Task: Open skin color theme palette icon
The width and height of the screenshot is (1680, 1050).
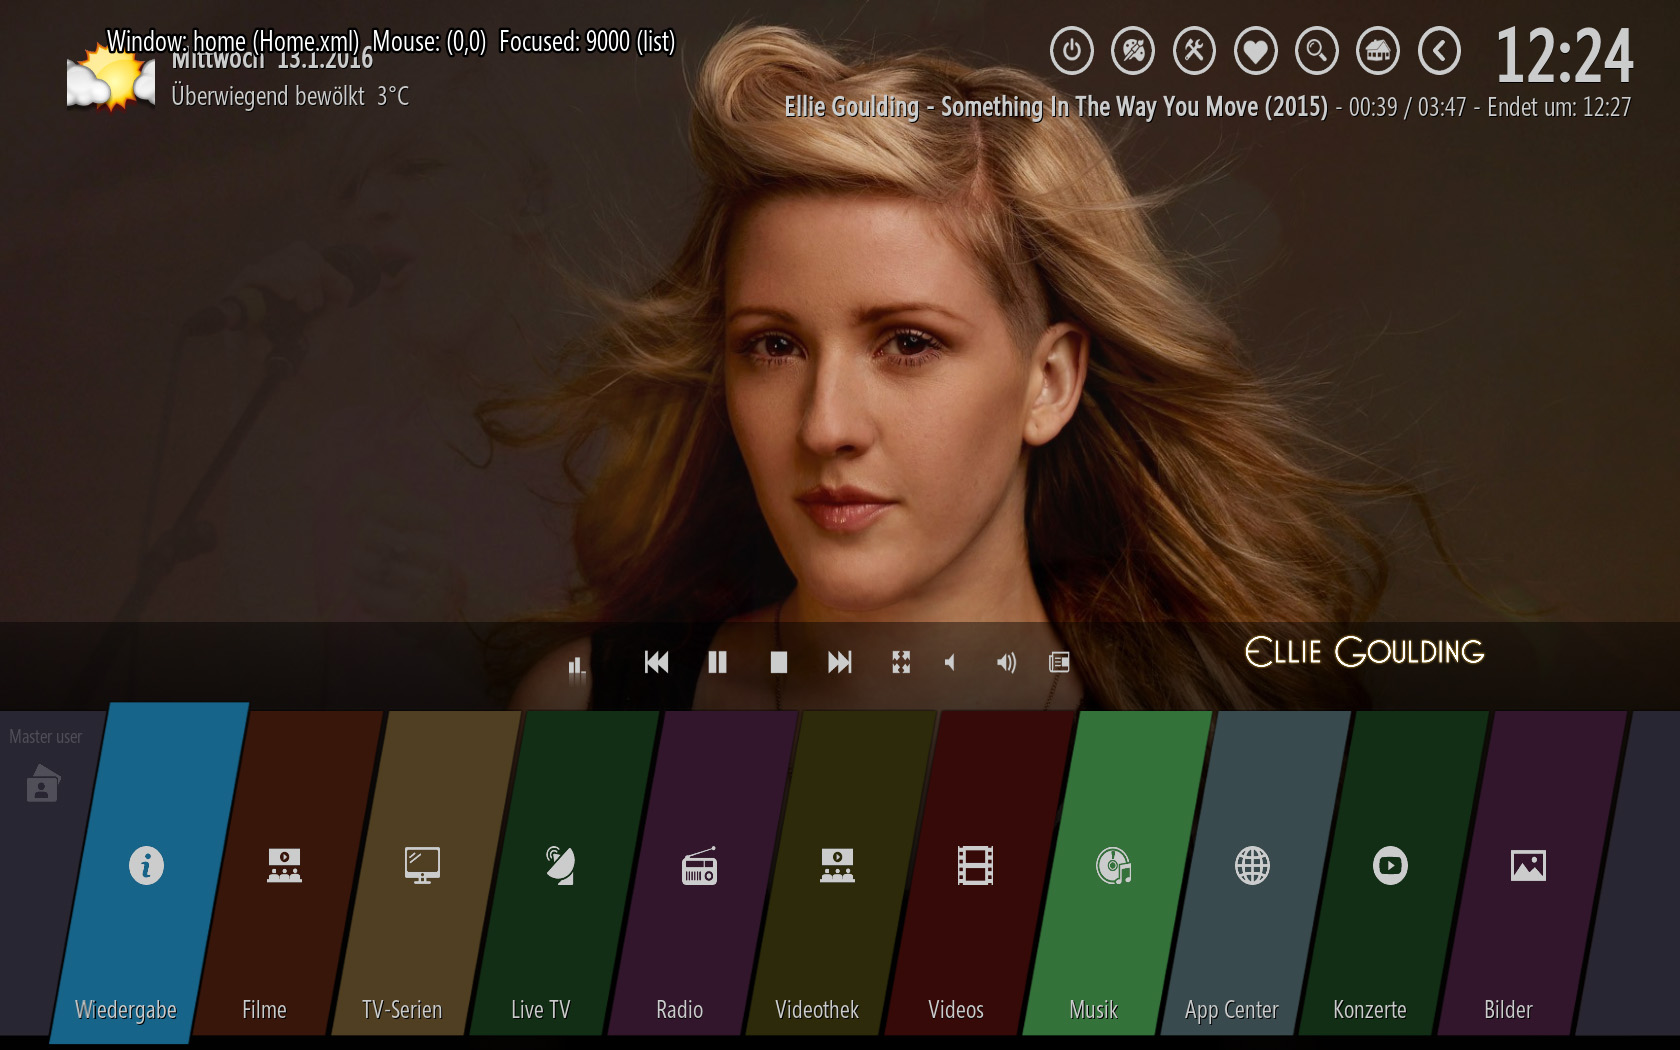Action: [1133, 50]
